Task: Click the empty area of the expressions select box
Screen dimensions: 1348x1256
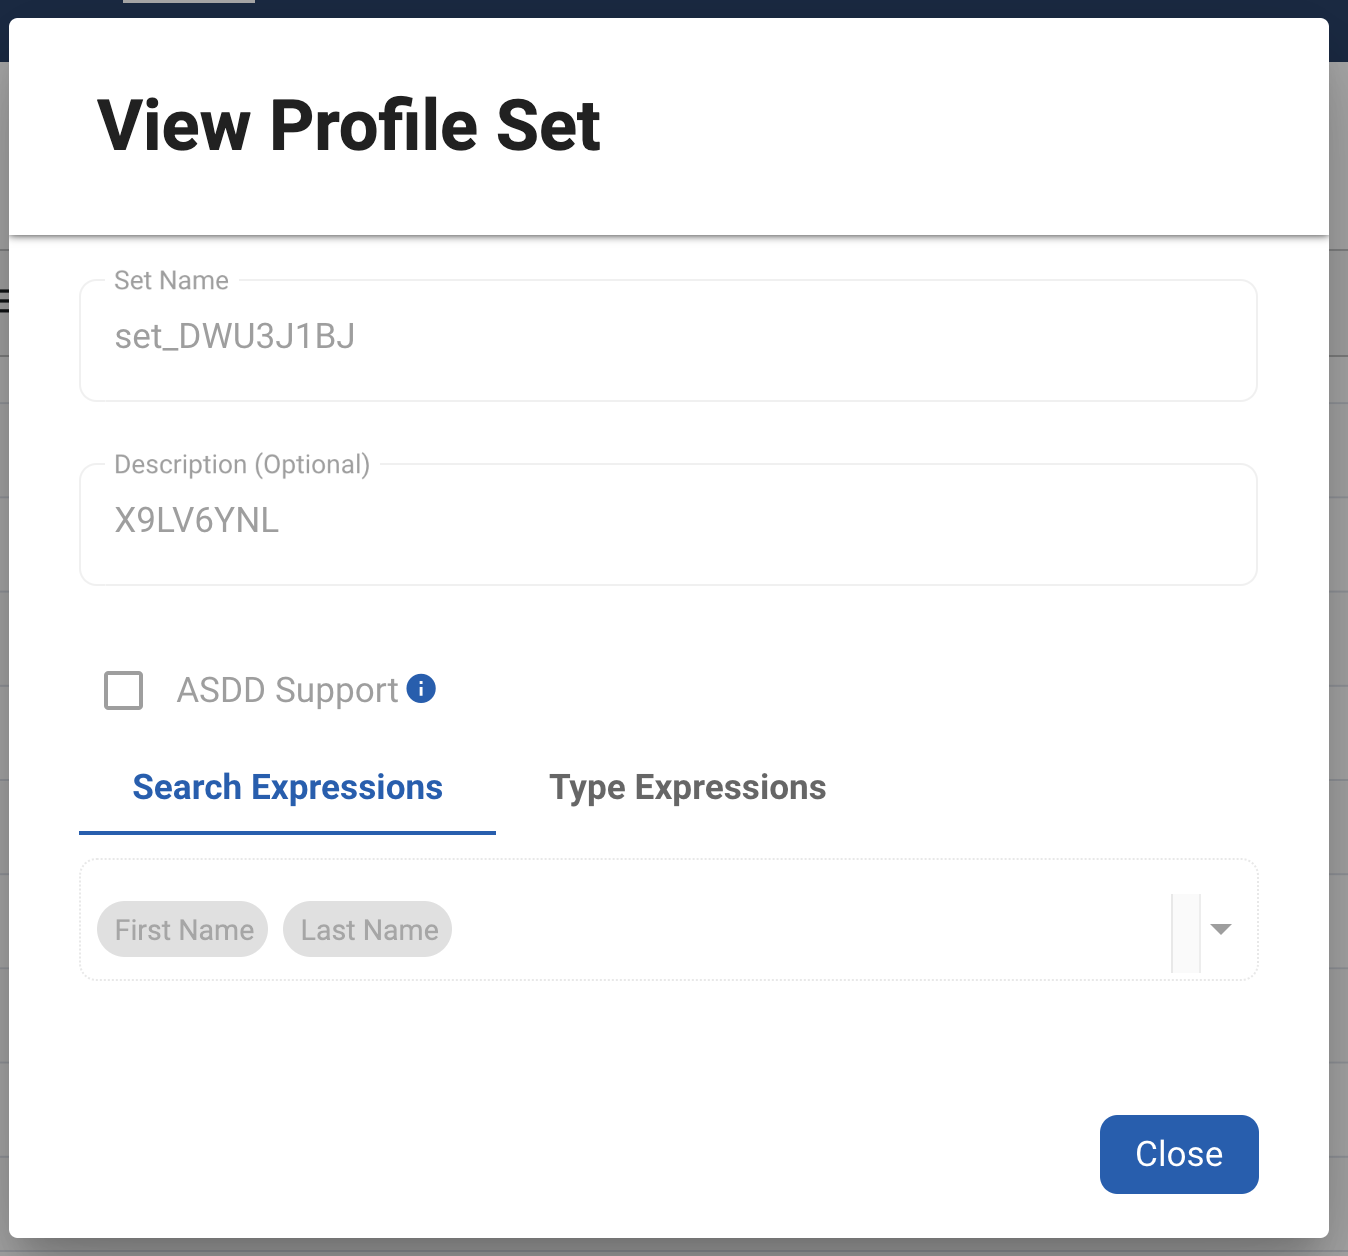Action: [800, 929]
